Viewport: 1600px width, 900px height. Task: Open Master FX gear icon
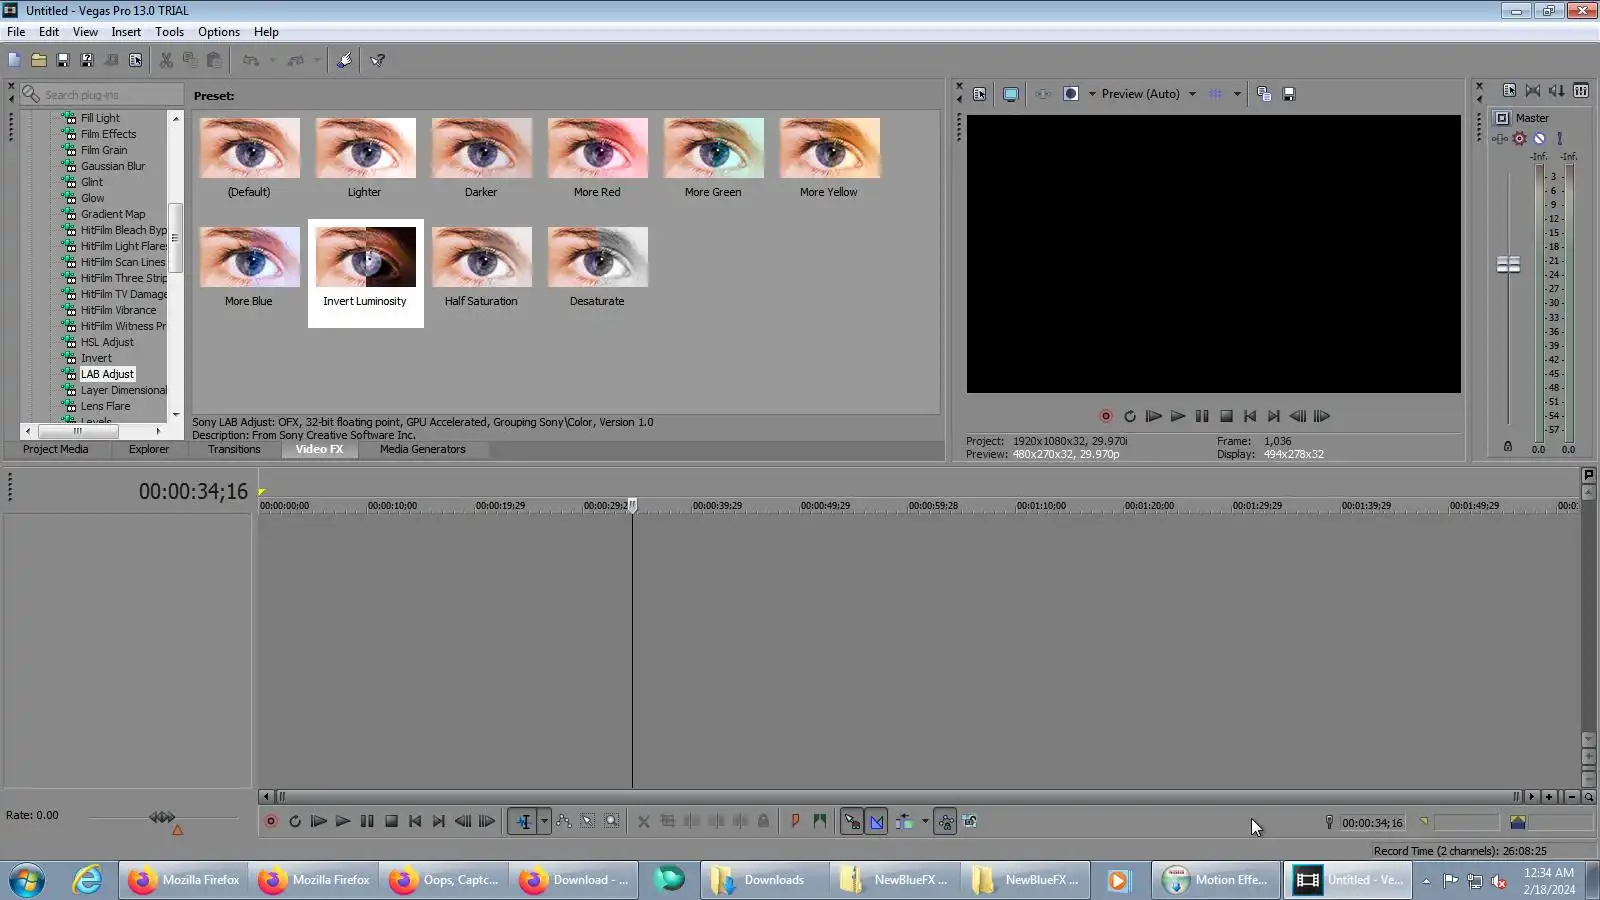coord(1520,138)
